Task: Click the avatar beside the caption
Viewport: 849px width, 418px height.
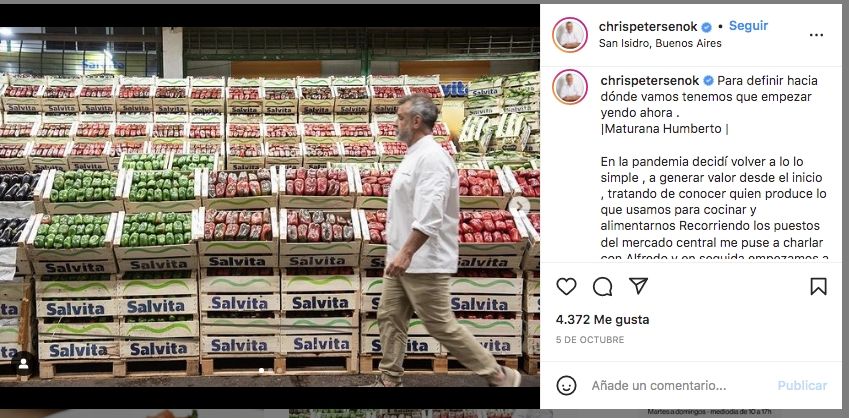Action: point(570,87)
